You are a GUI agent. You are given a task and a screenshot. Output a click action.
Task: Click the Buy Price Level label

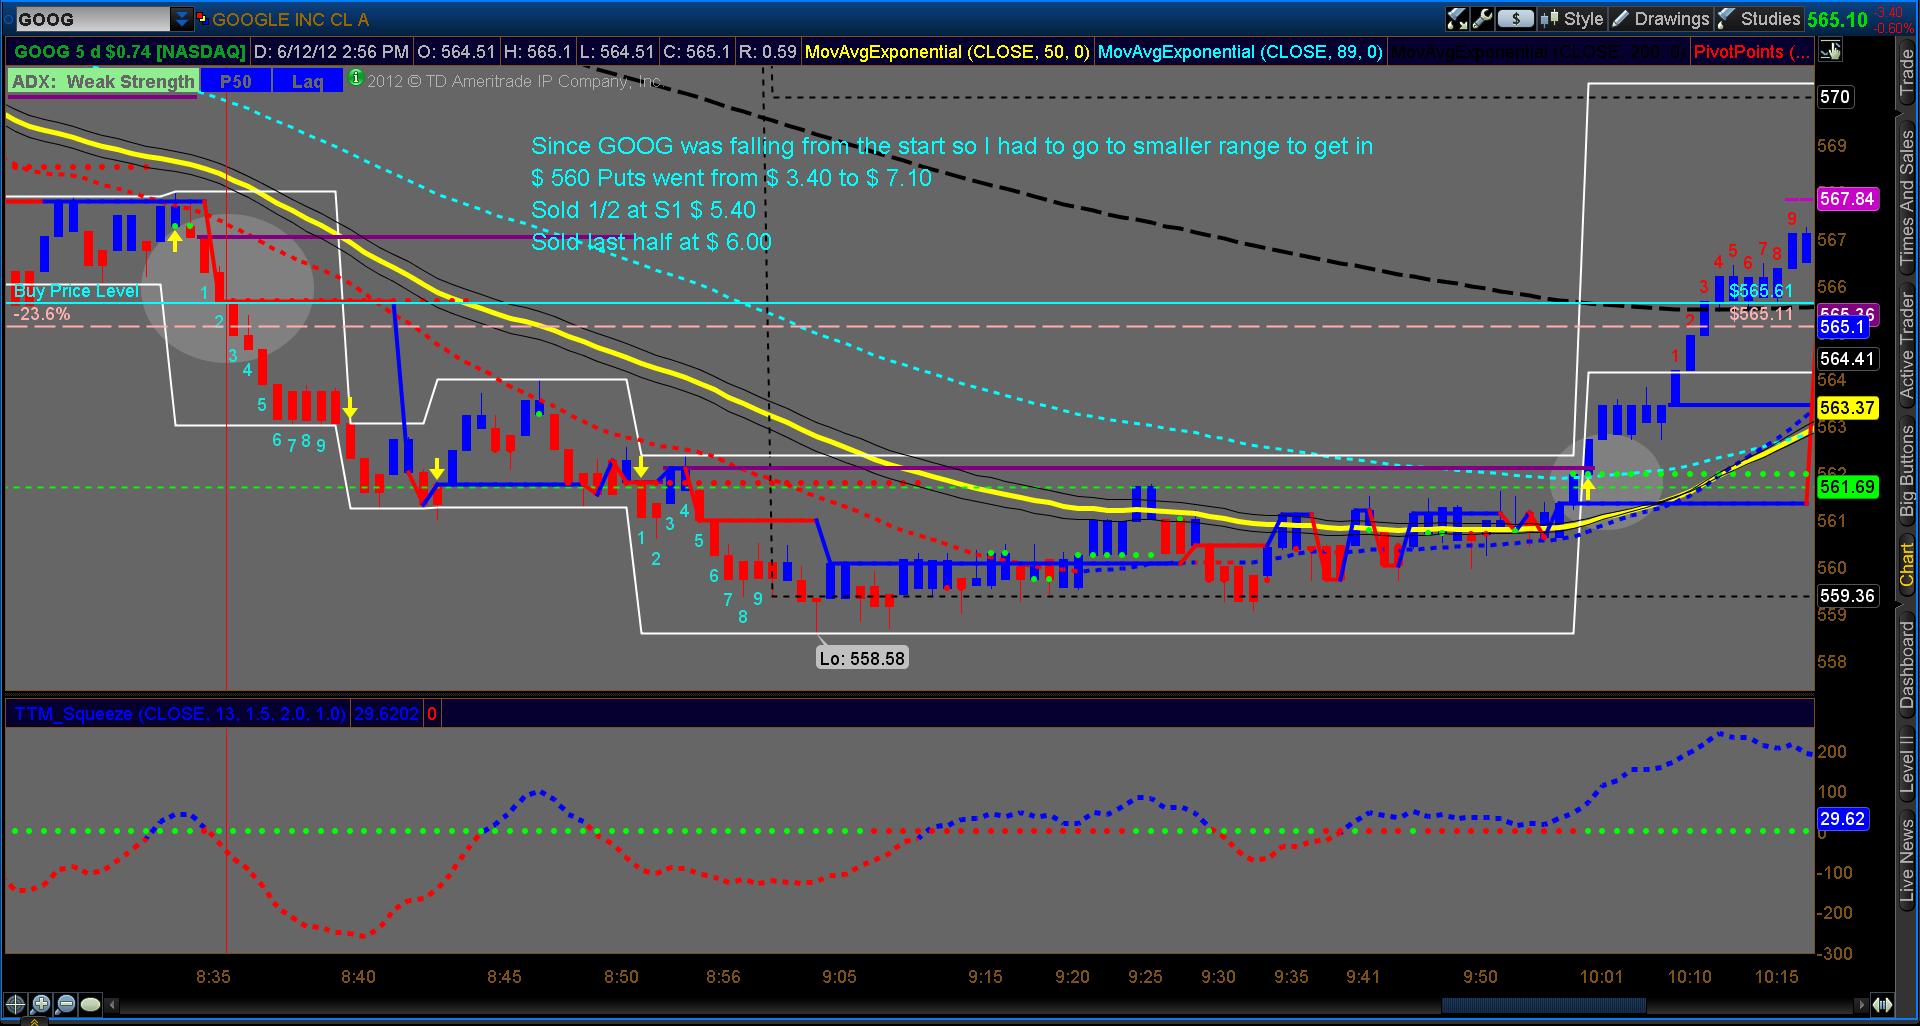coord(76,291)
